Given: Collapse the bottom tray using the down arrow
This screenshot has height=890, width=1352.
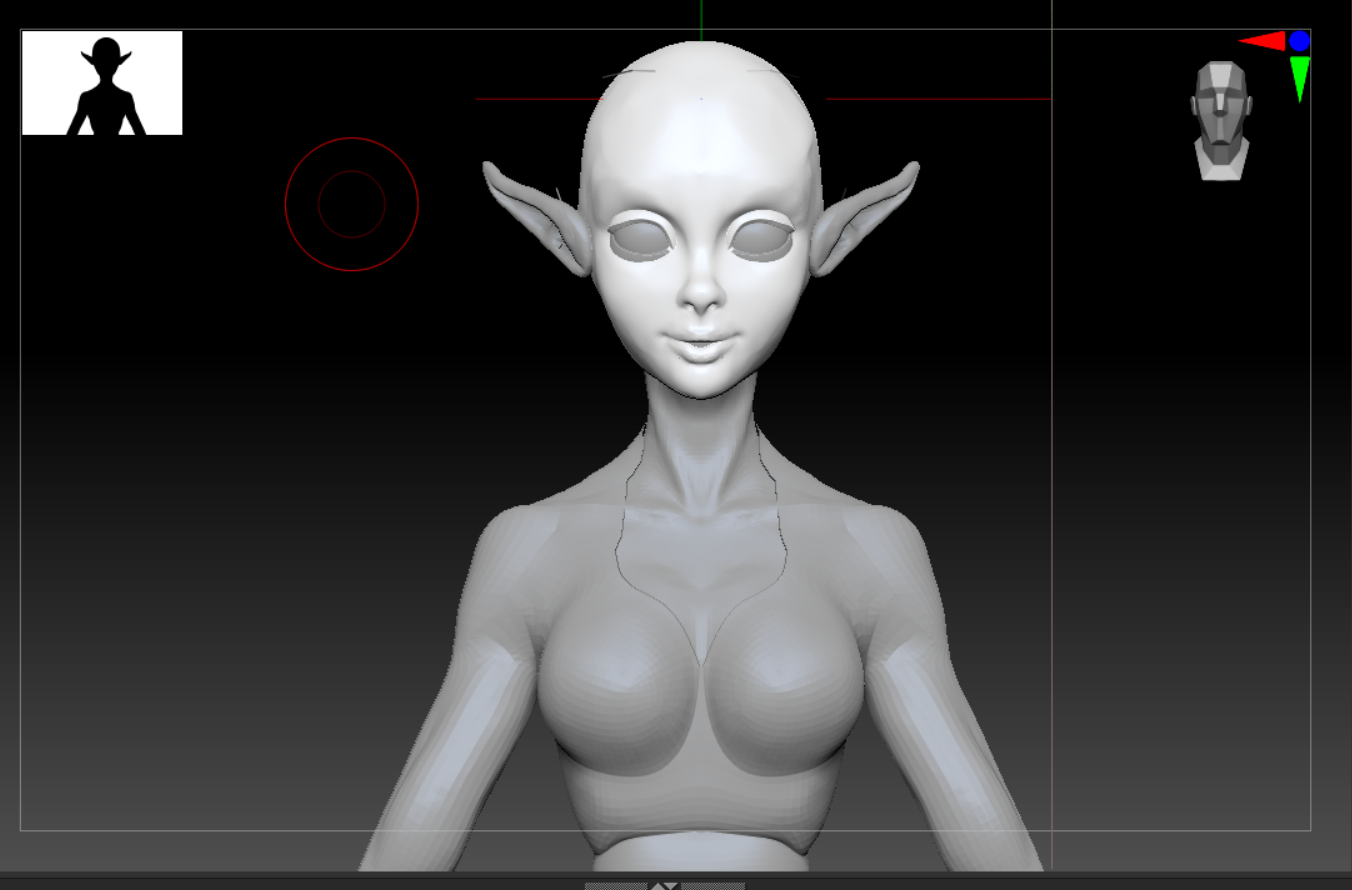Looking at the screenshot, I should coord(673,886).
